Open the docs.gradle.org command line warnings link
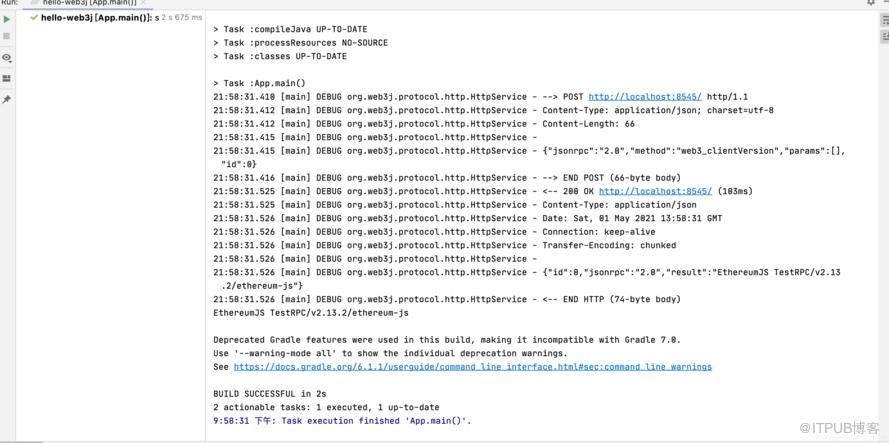Viewport: 889px width, 443px height. click(x=473, y=367)
